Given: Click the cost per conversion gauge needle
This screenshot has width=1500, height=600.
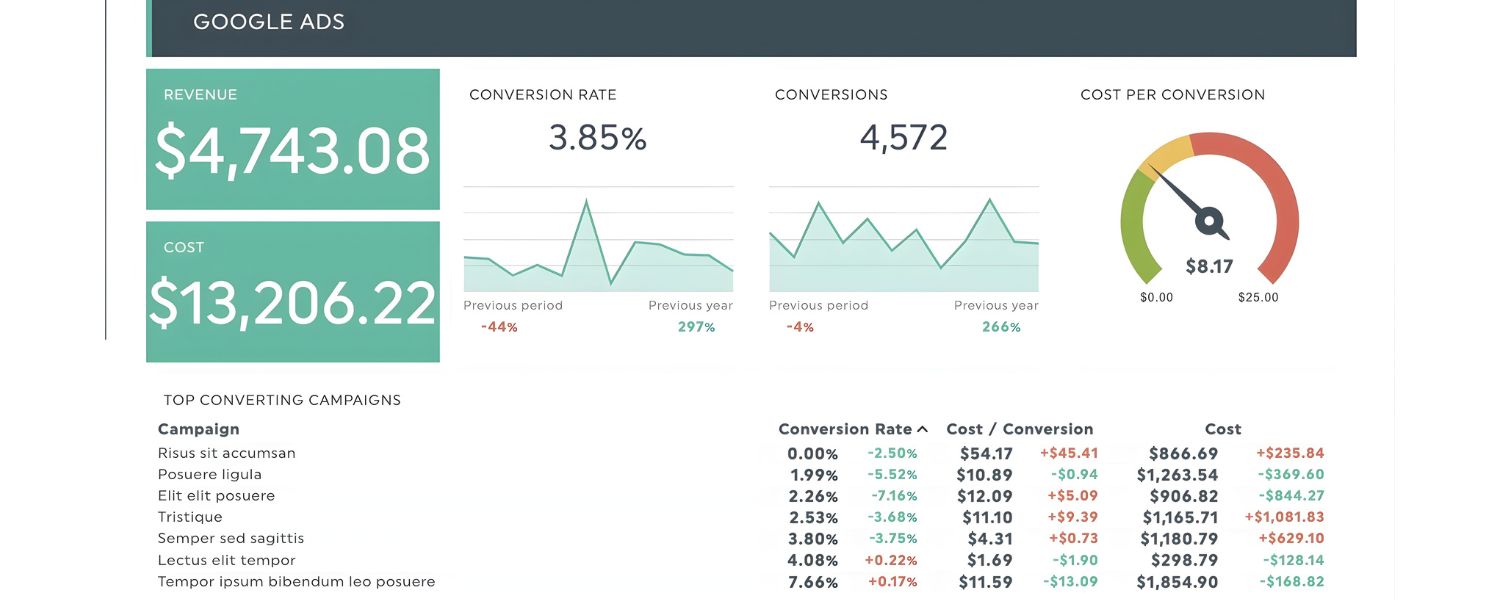Looking at the screenshot, I should pos(1187,199).
